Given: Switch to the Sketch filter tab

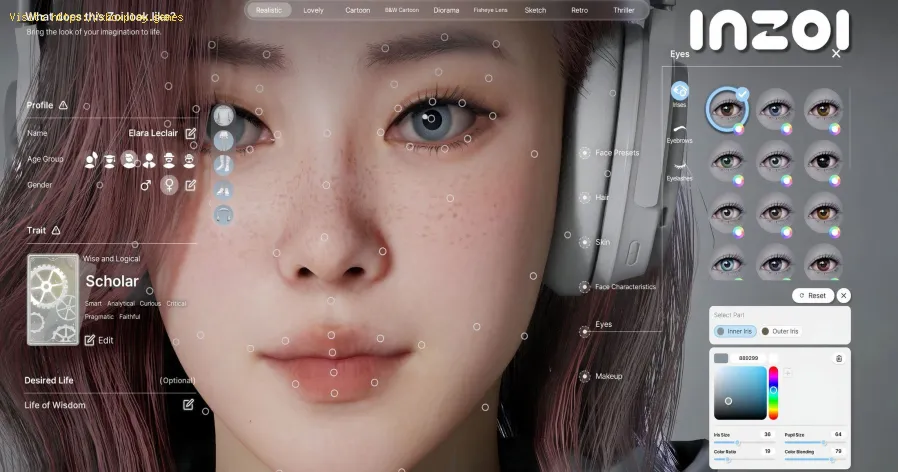Looking at the screenshot, I should coord(535,10).
